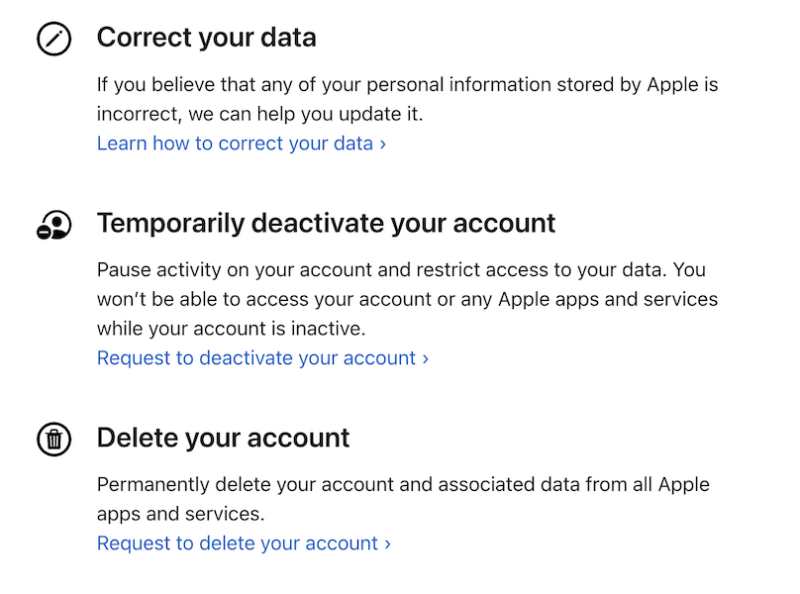The width and height of the screenshot is (800, 594).
Task: Click the chevron ending the deactivate request link
Action: (x=425, y=358)
